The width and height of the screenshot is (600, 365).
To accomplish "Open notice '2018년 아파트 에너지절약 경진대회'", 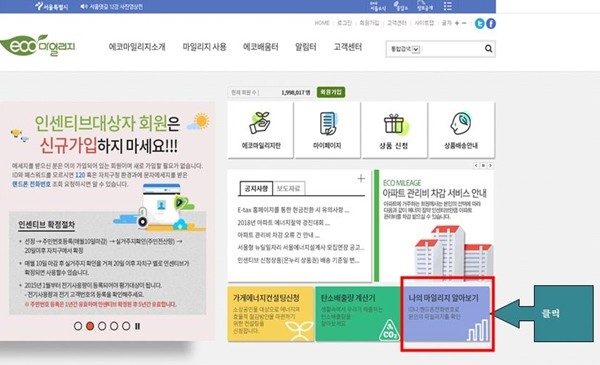I will pyautogui.click(x=284, y=223).
